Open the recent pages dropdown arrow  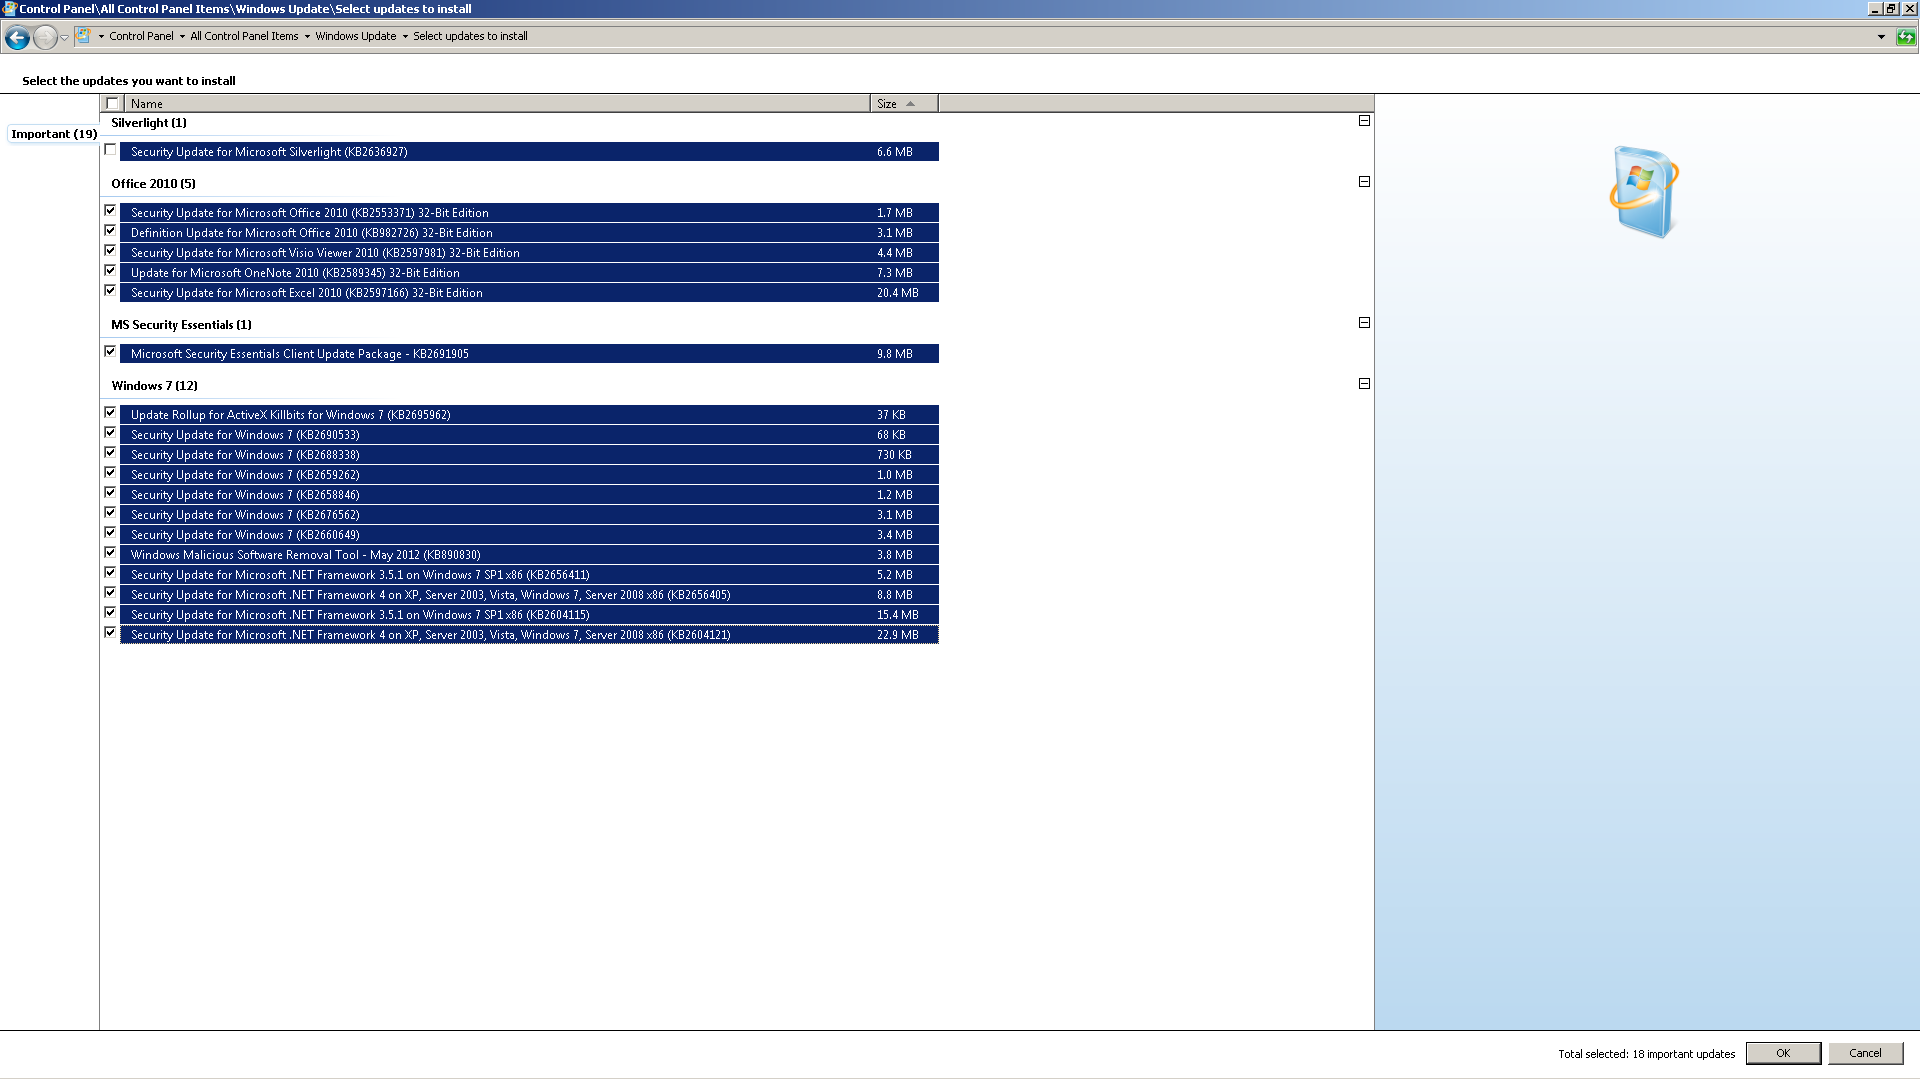pyautogui.click(x=64, y=38)
